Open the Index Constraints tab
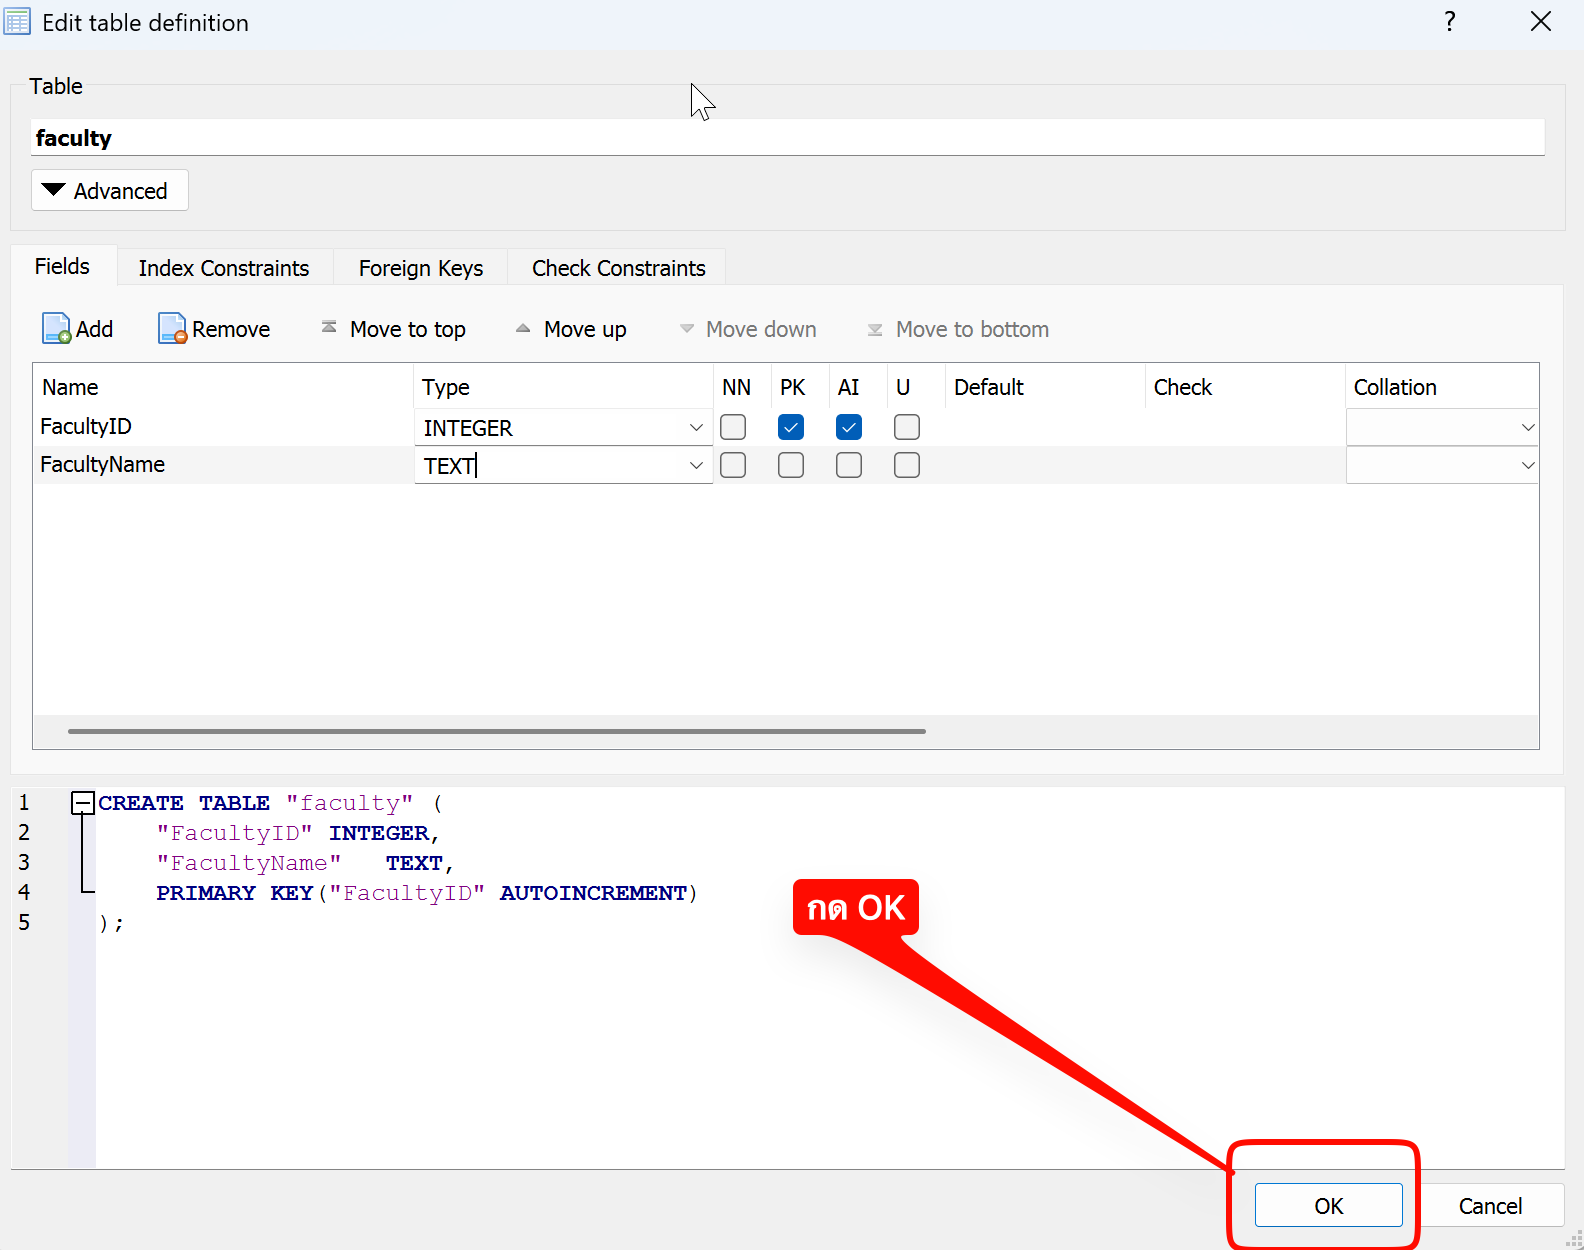Screen dimensions: 1584x1250 point(224,268)
